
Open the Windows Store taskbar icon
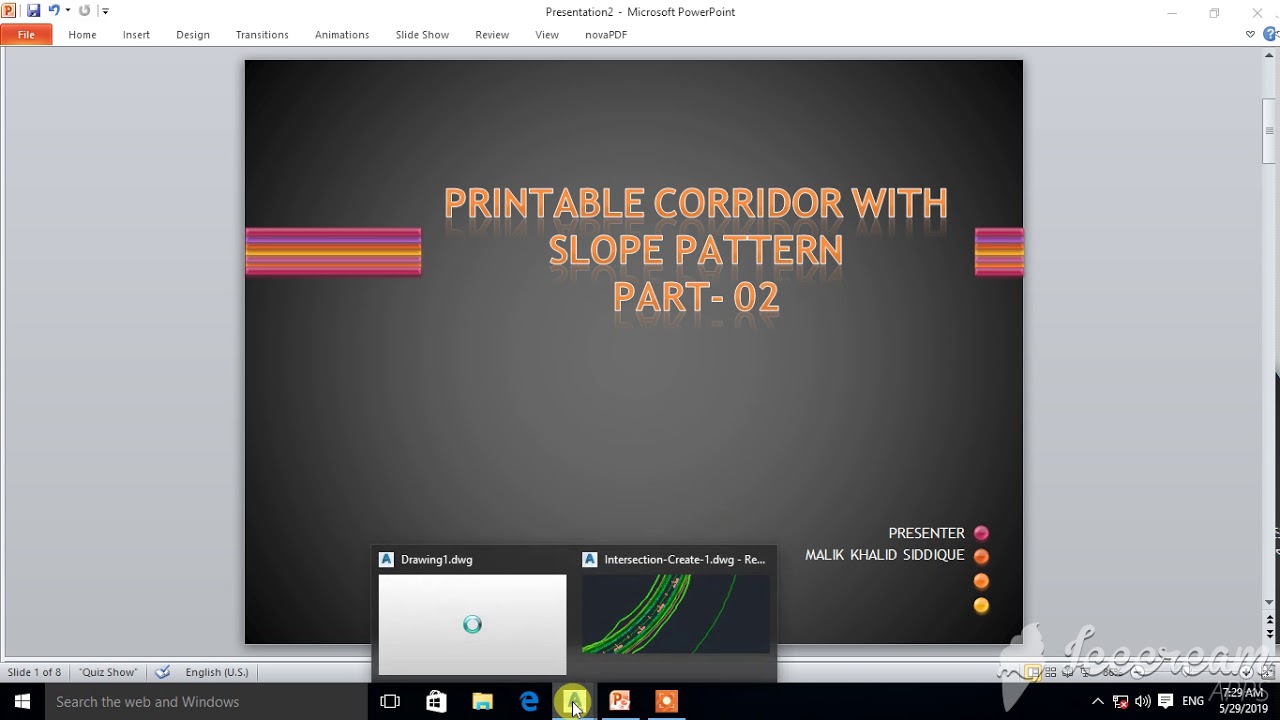coord(436,702)
